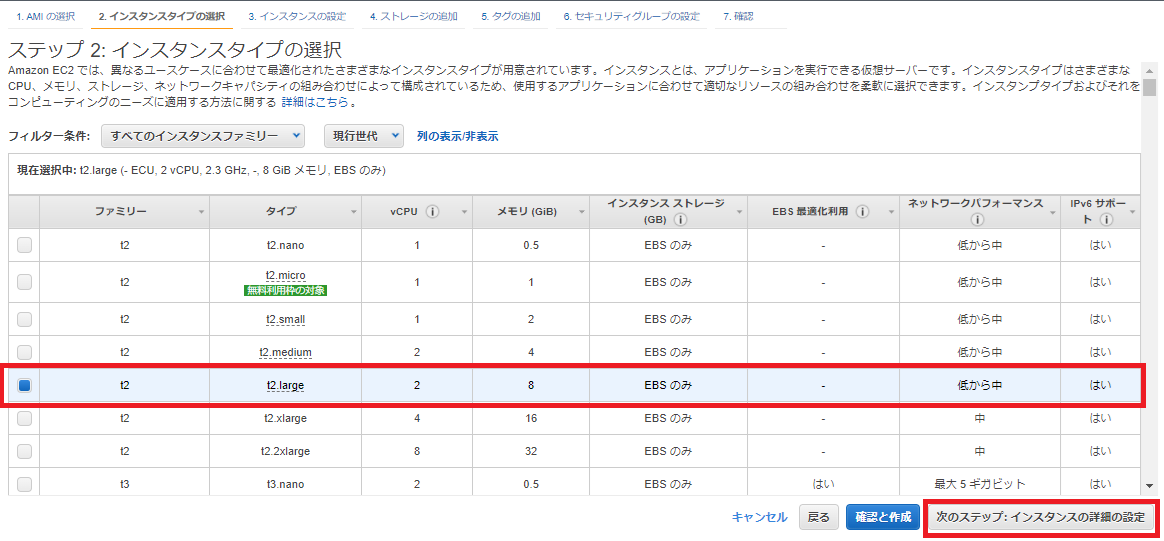Click the EBS 最適化利用 info icon
This screenshot has width=1164, height=541.
[862, 212]
